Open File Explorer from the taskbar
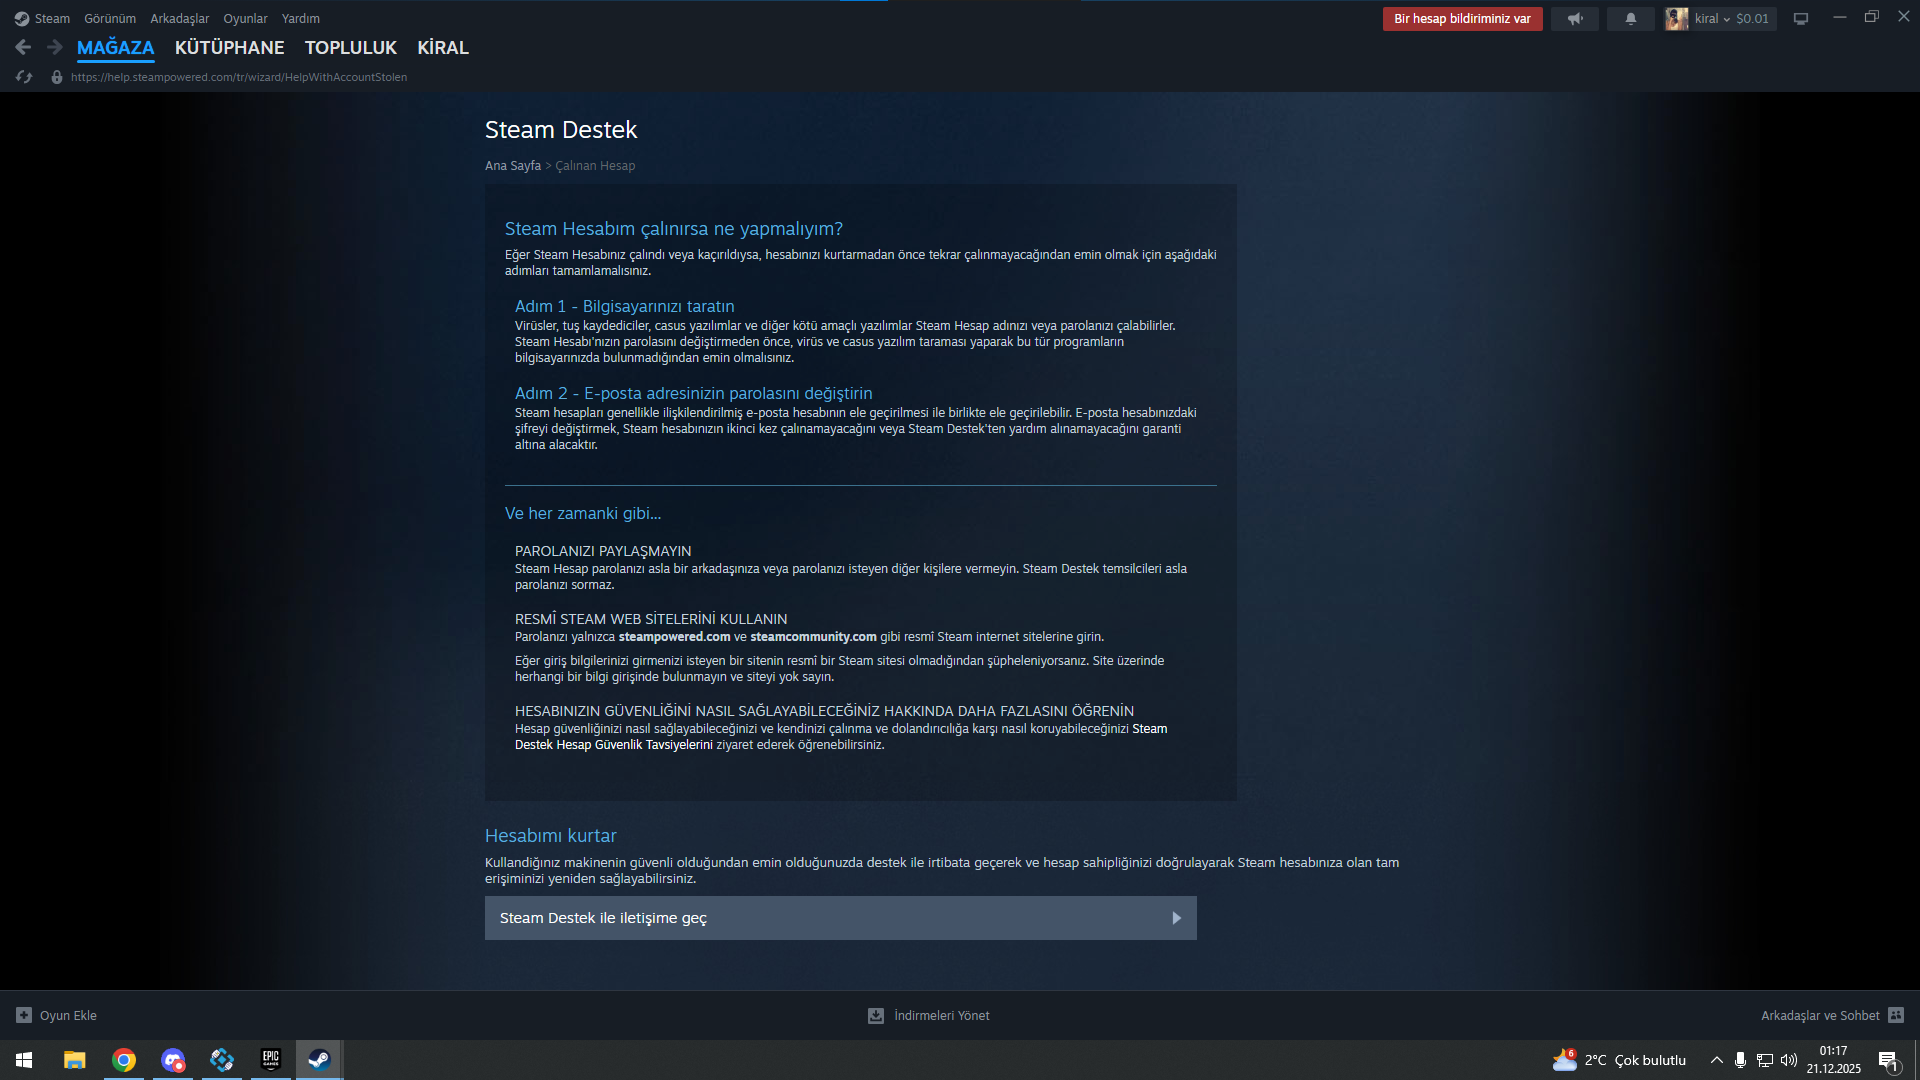1920x1080 pixels. (75, 1060)
